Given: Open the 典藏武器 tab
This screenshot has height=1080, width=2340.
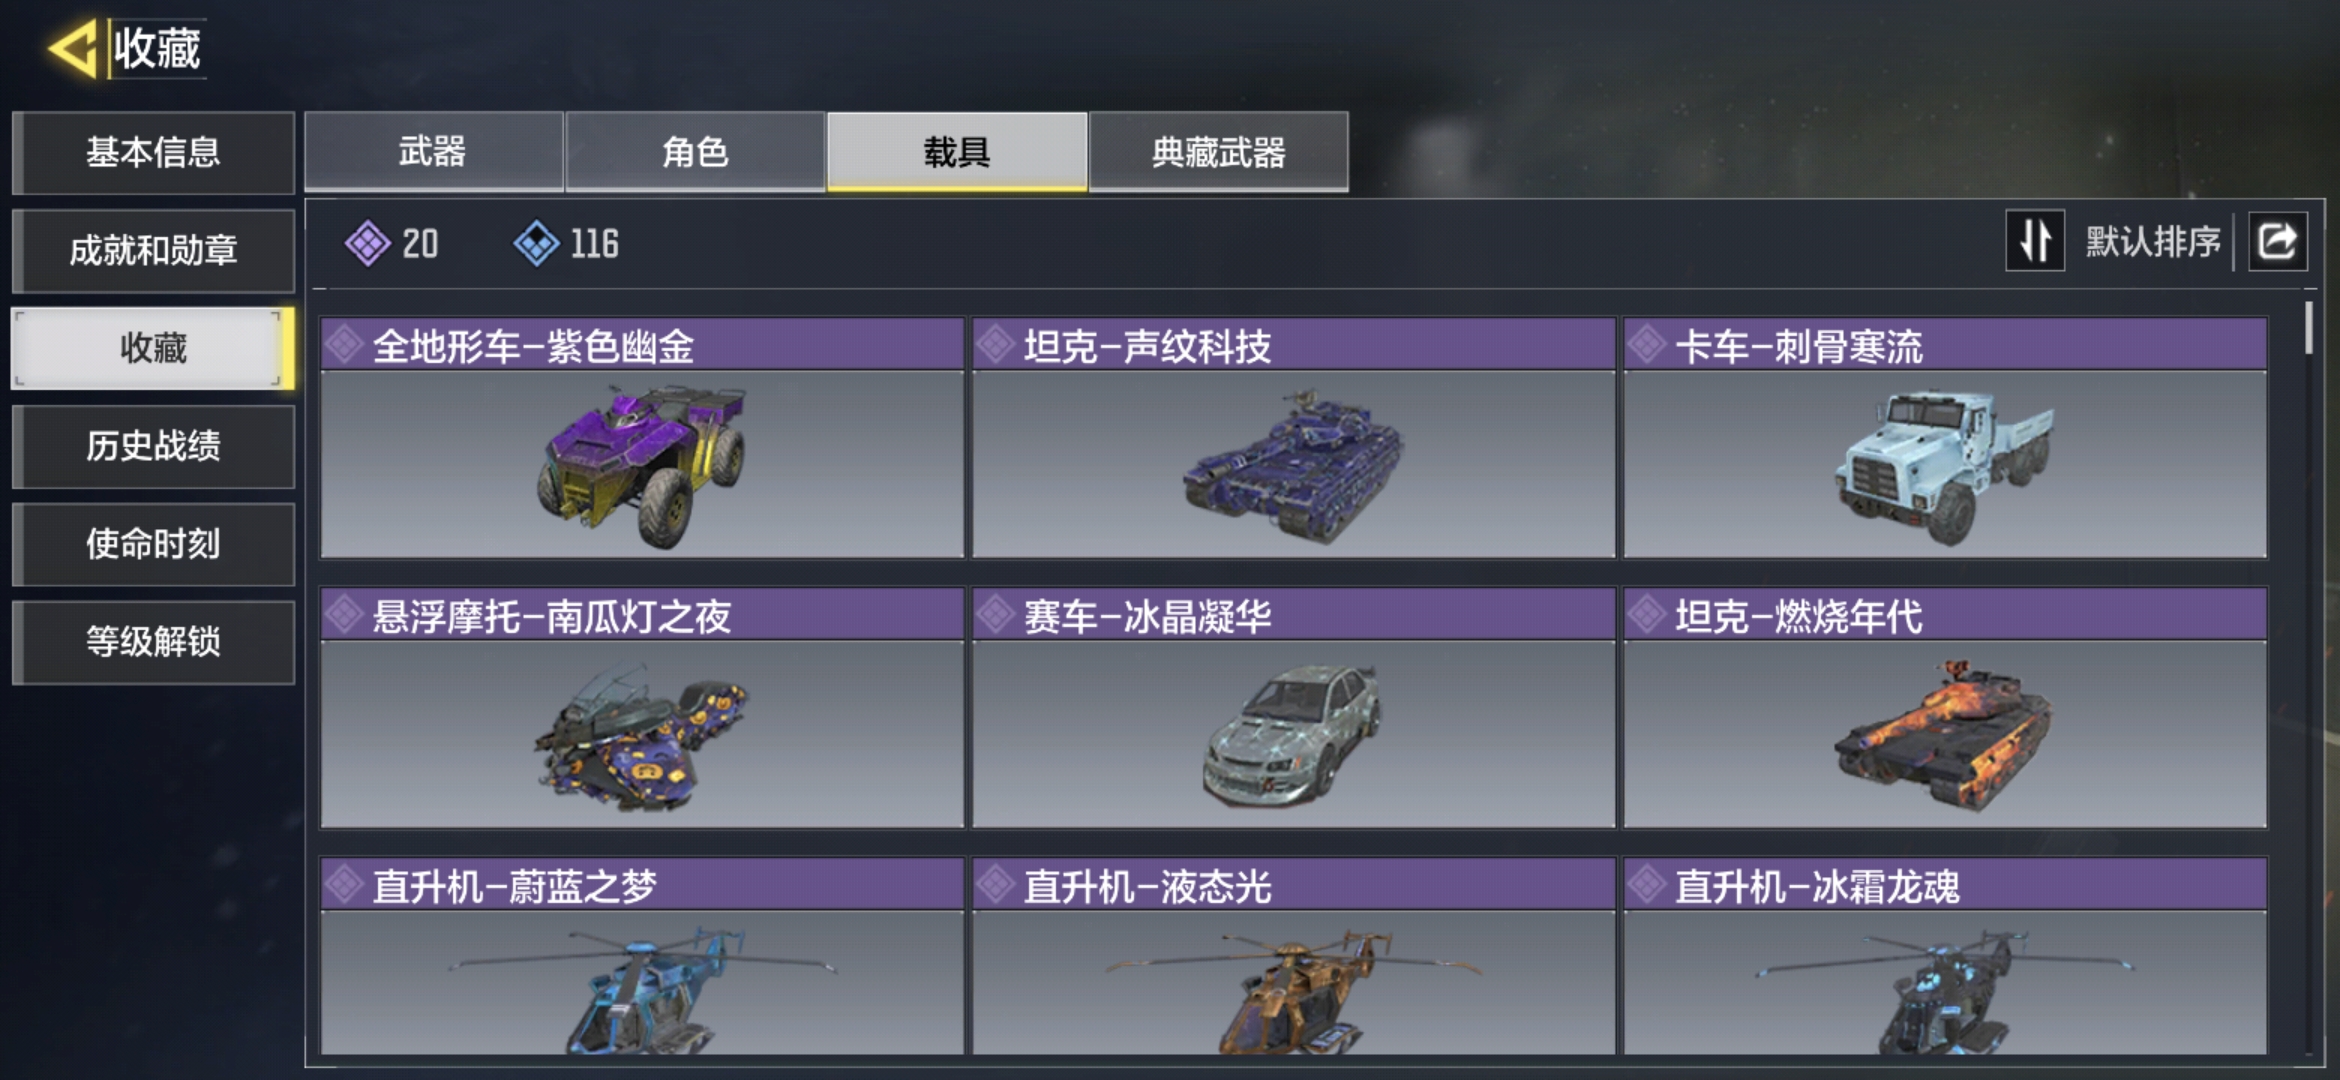Looking at the screenshot, I should pos(1218,151).
